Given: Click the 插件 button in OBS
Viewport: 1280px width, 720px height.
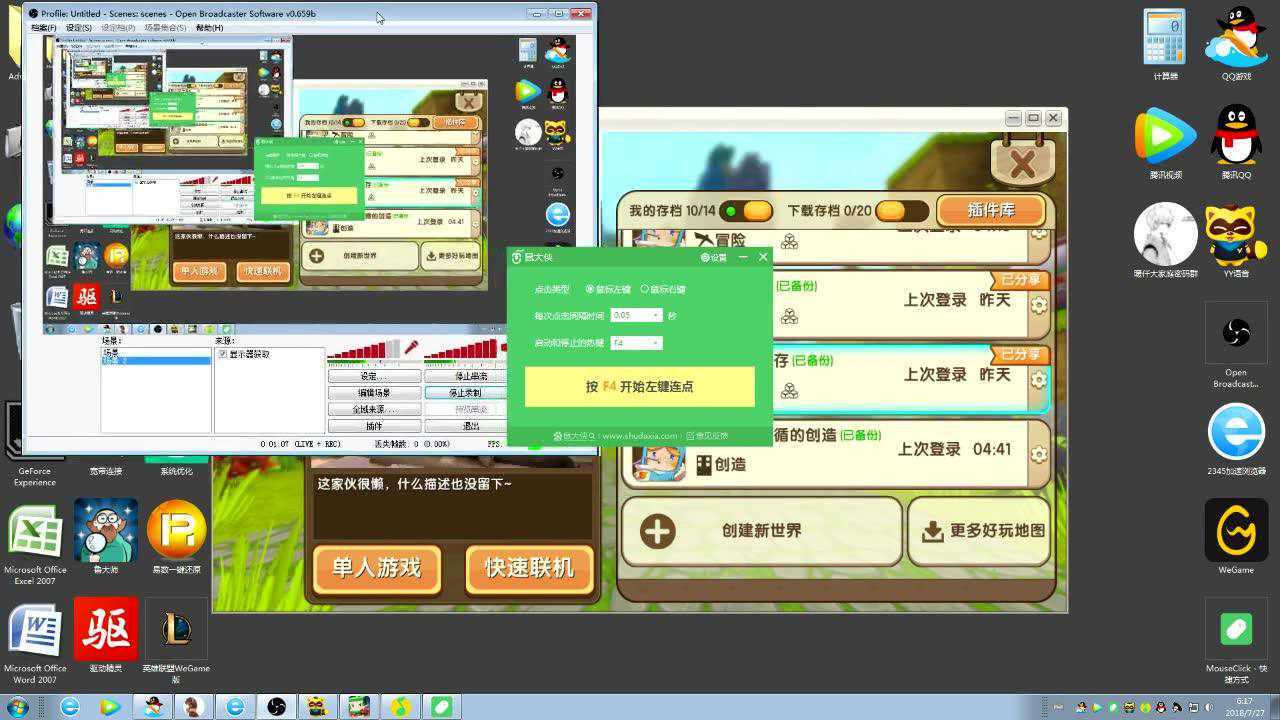Looking at the screenshot, I should click(x=374, y=426).
